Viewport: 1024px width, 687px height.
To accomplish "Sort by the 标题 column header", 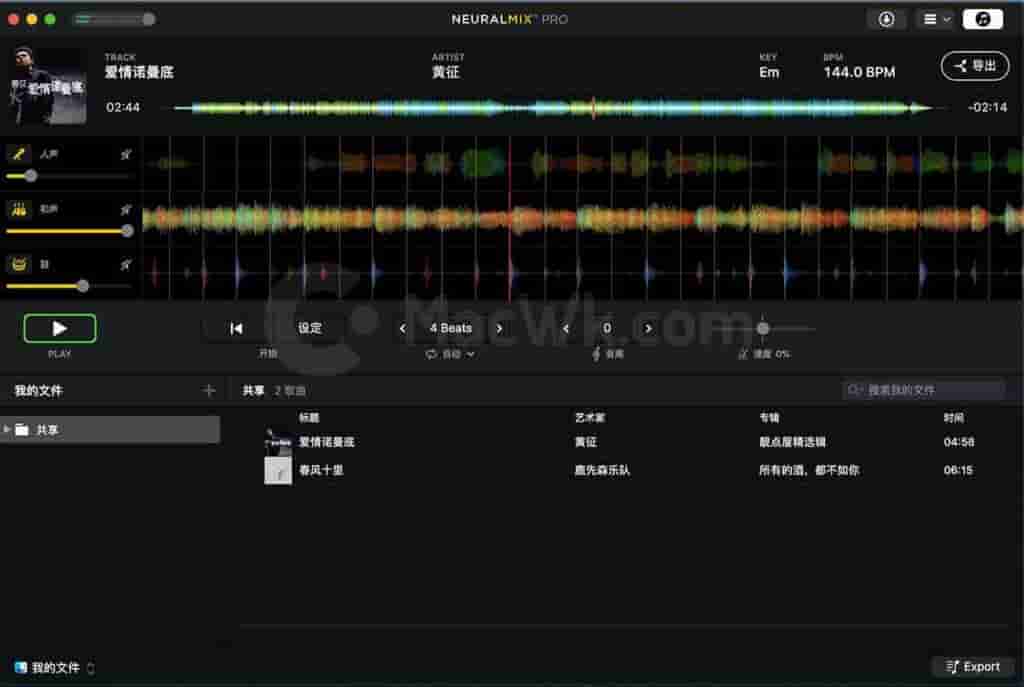I will coord(309,417).
